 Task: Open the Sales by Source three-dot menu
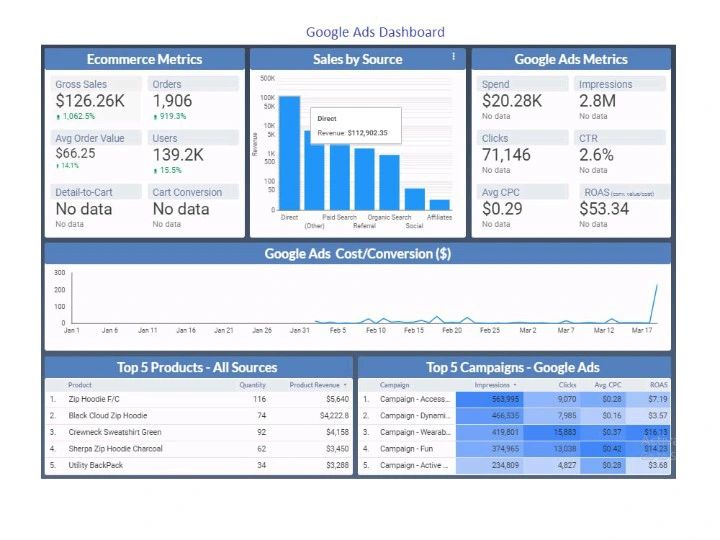[453, 57]
